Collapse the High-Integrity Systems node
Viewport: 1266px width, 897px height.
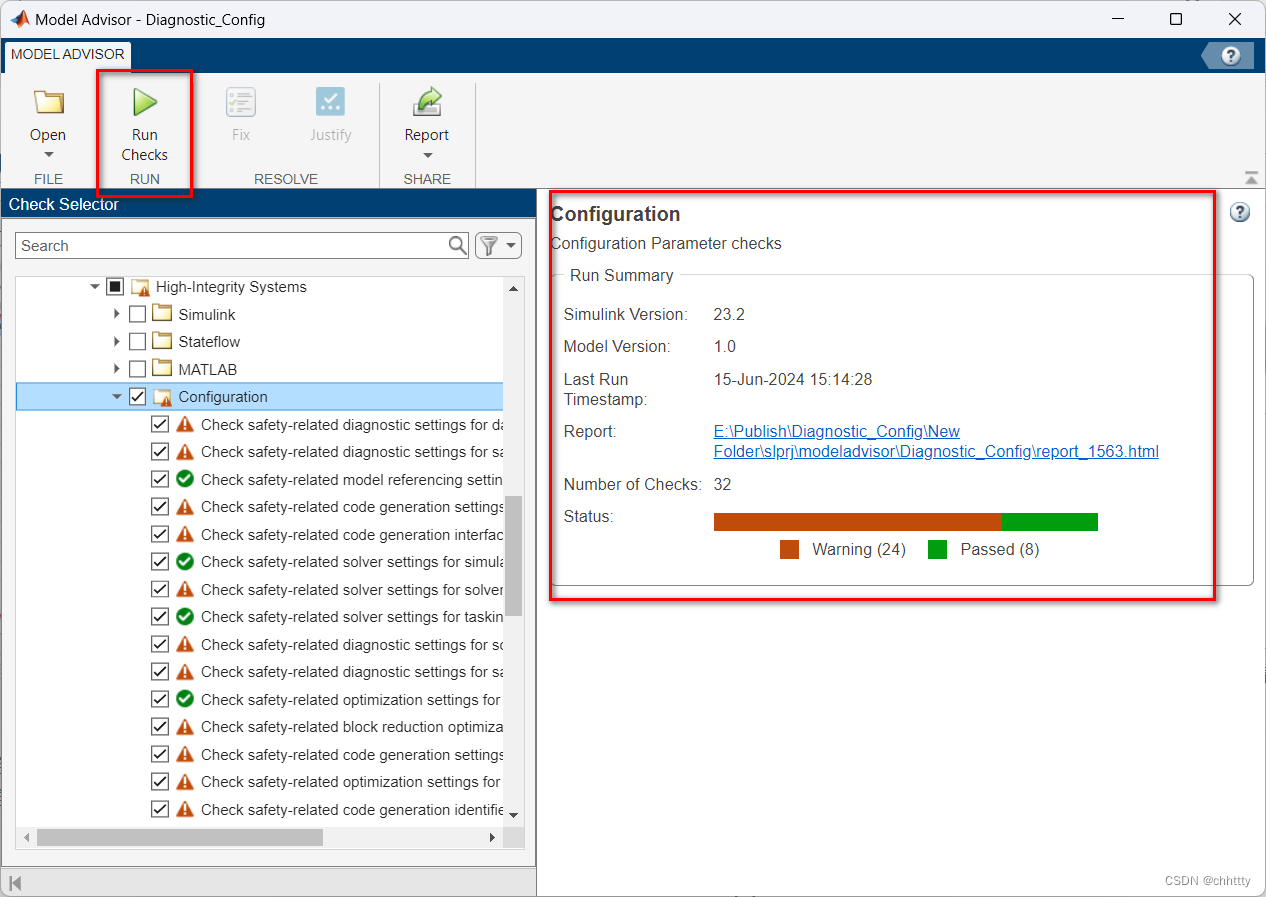[x=95, y=287]
